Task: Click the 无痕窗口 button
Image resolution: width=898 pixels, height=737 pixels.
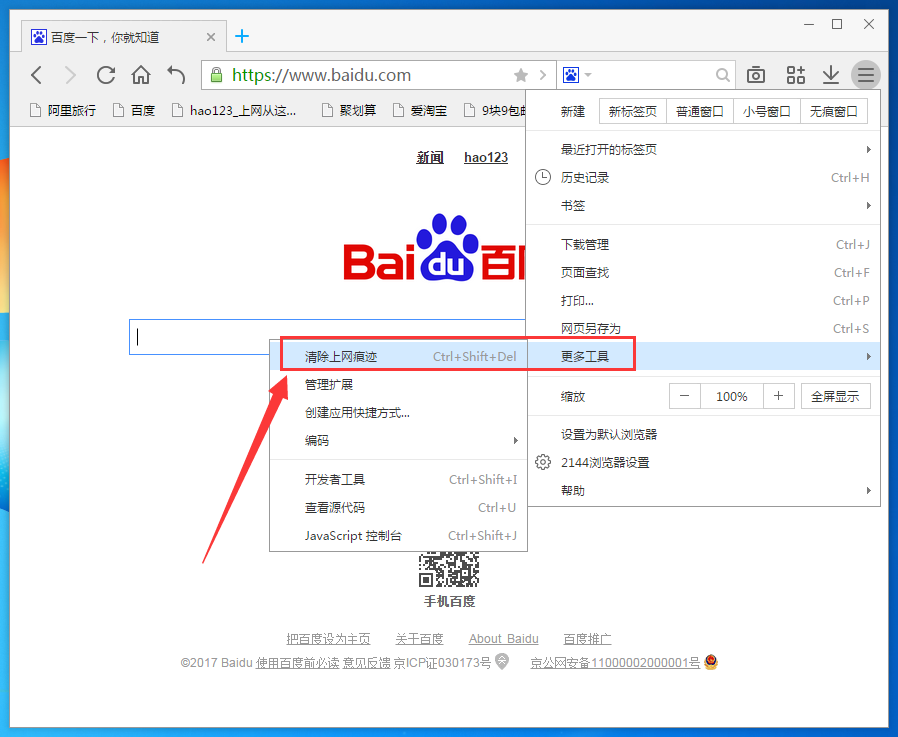Action: coord(834,111)
